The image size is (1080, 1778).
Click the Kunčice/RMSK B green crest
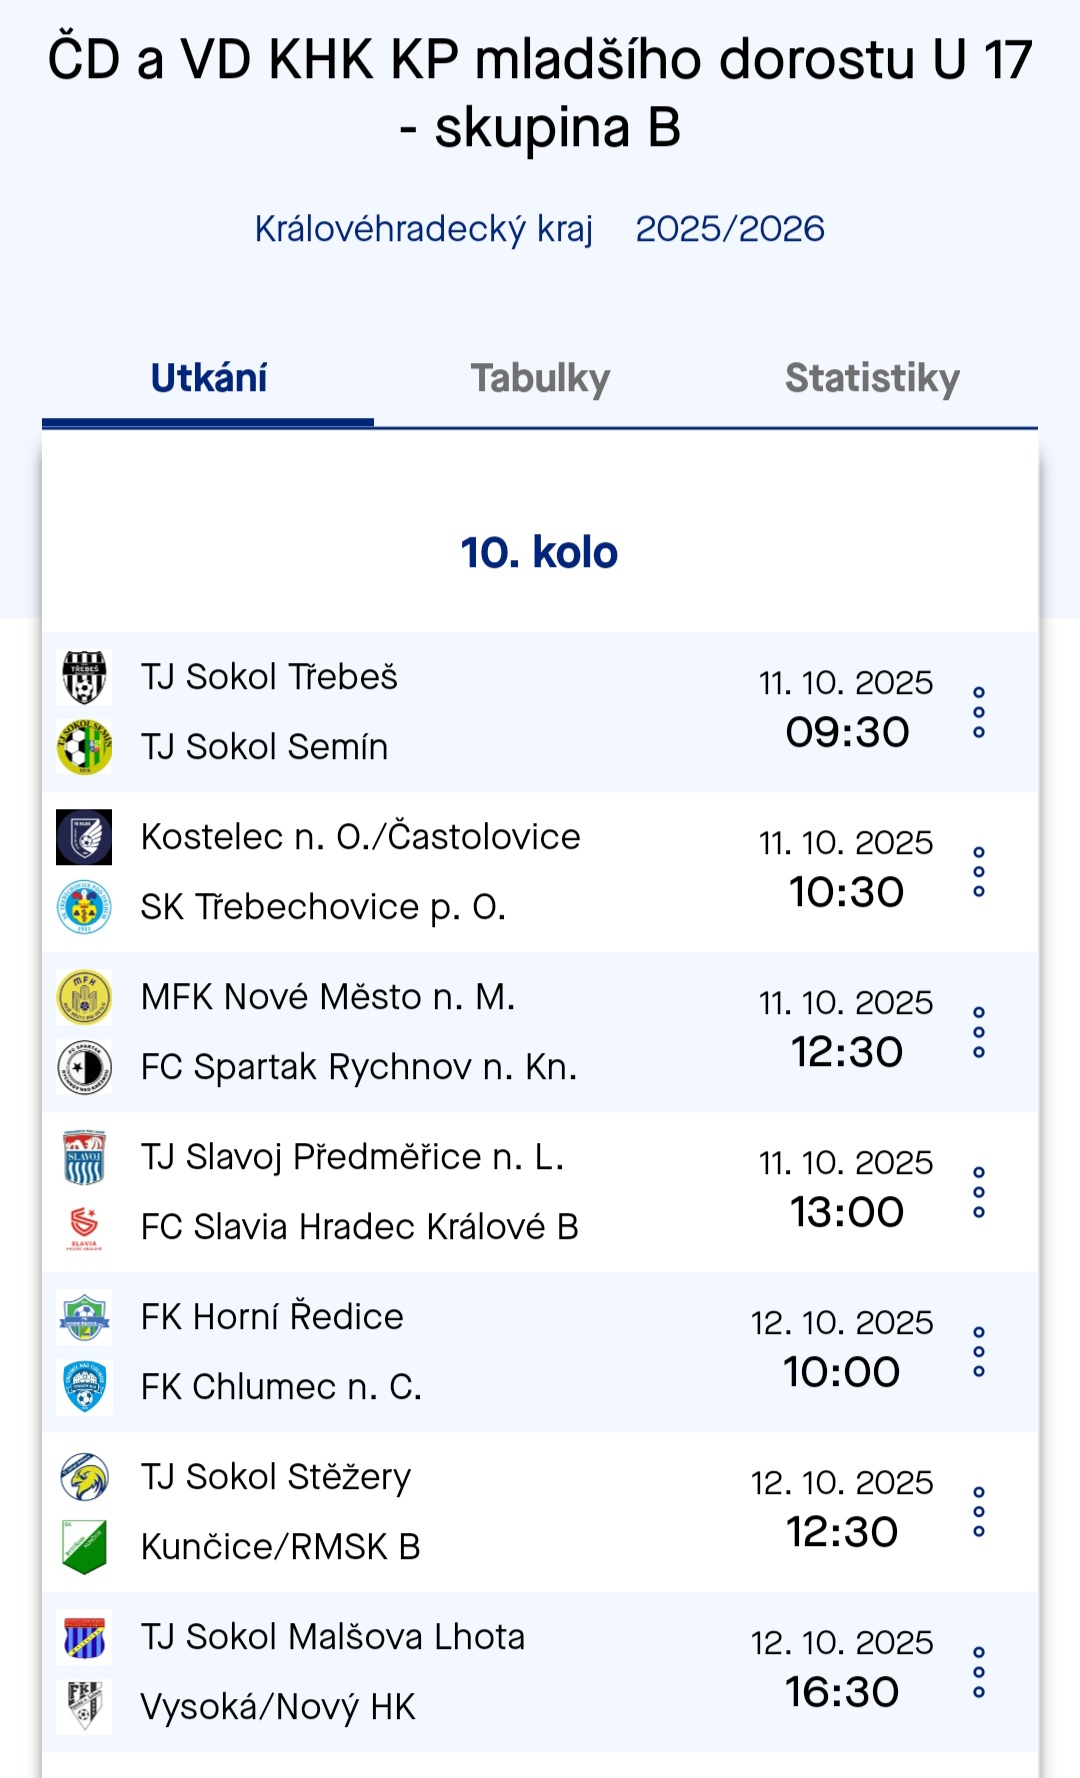coord(84,1547)
